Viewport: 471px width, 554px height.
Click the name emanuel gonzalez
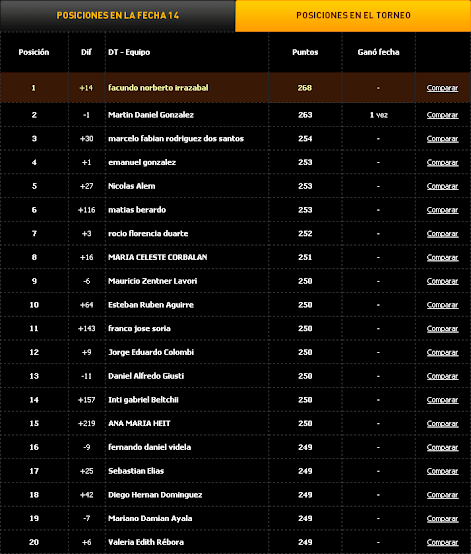[142, 163]
